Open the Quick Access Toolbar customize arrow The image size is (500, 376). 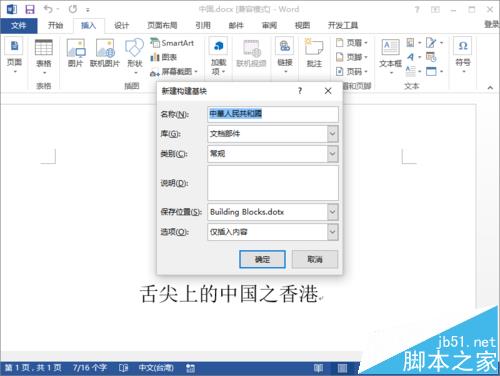(88, 10)
